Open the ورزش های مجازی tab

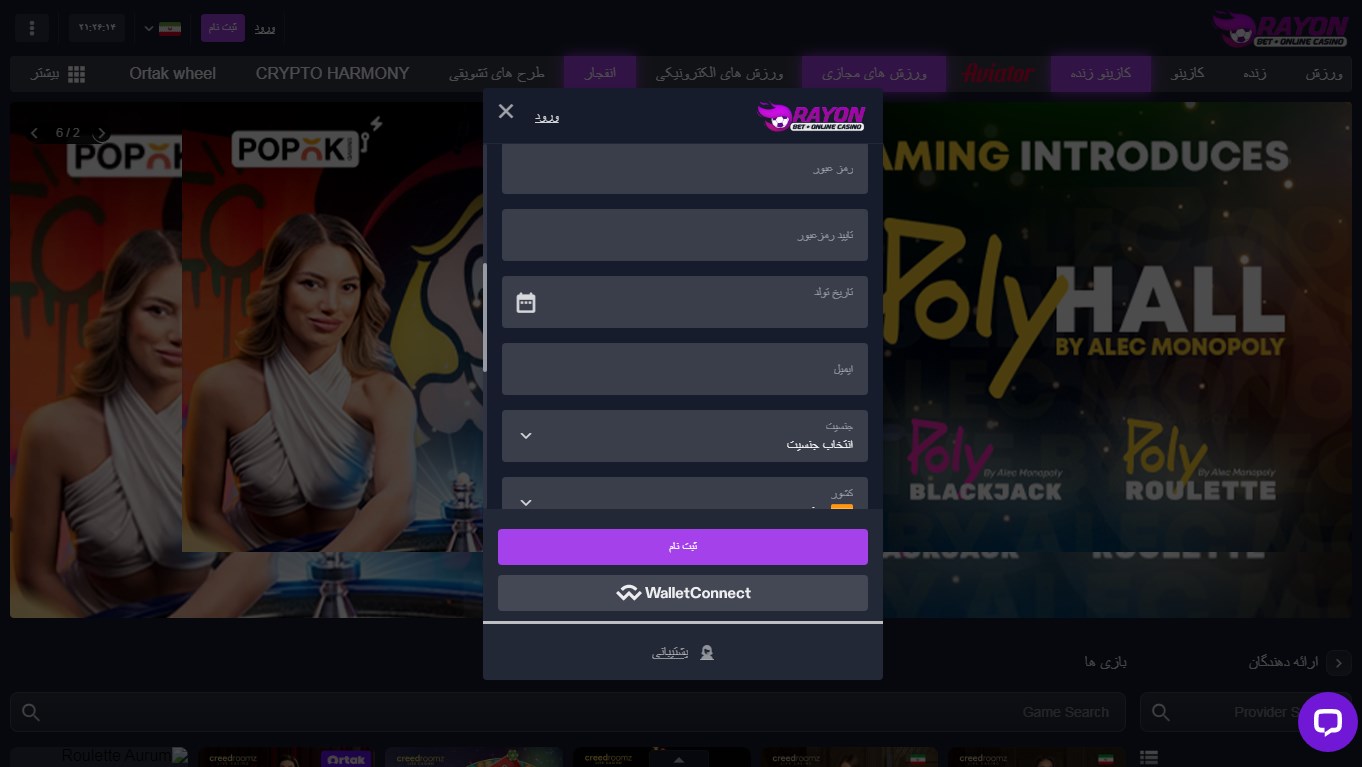[874, 74]
